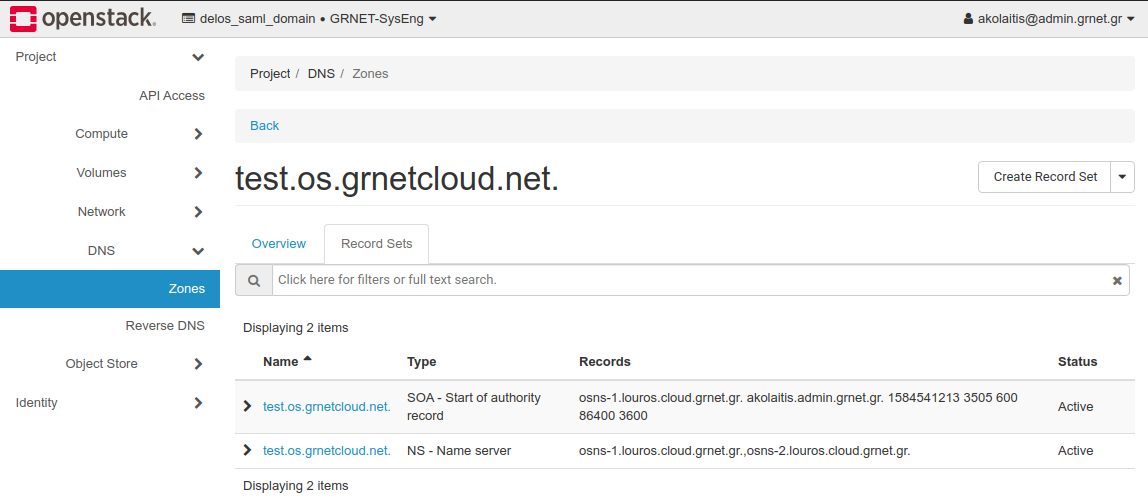Expand the NS record row chevron
The image size is (1148, 499).
[248, 450]
